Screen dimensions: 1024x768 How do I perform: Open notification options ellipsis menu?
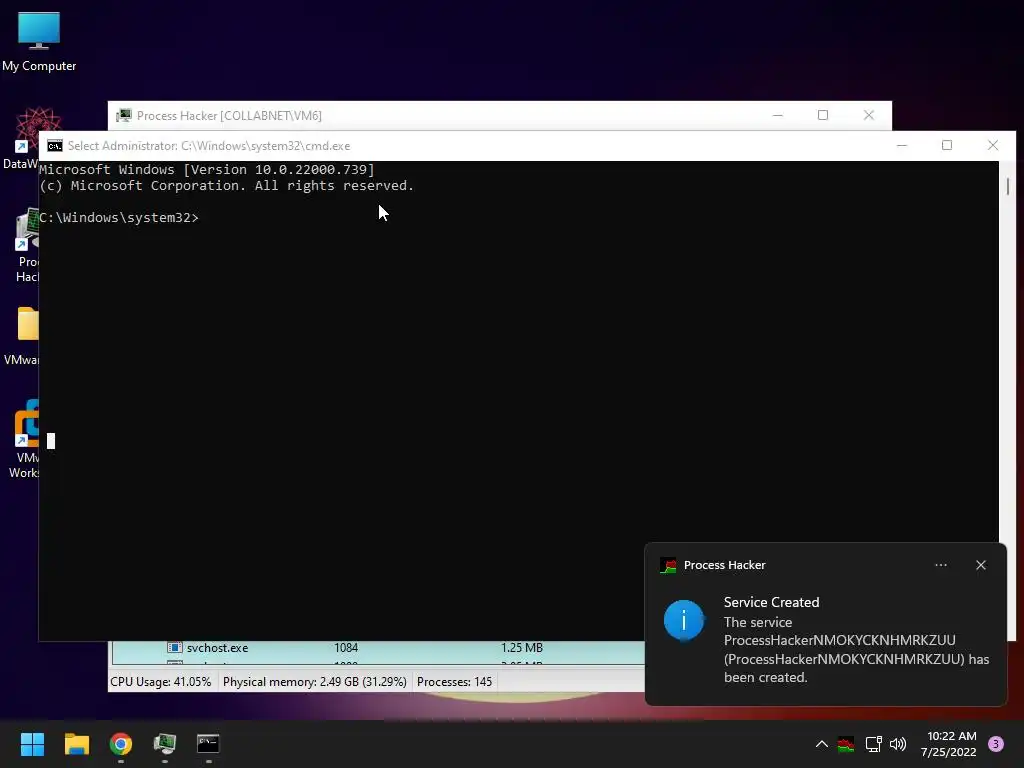941,565
